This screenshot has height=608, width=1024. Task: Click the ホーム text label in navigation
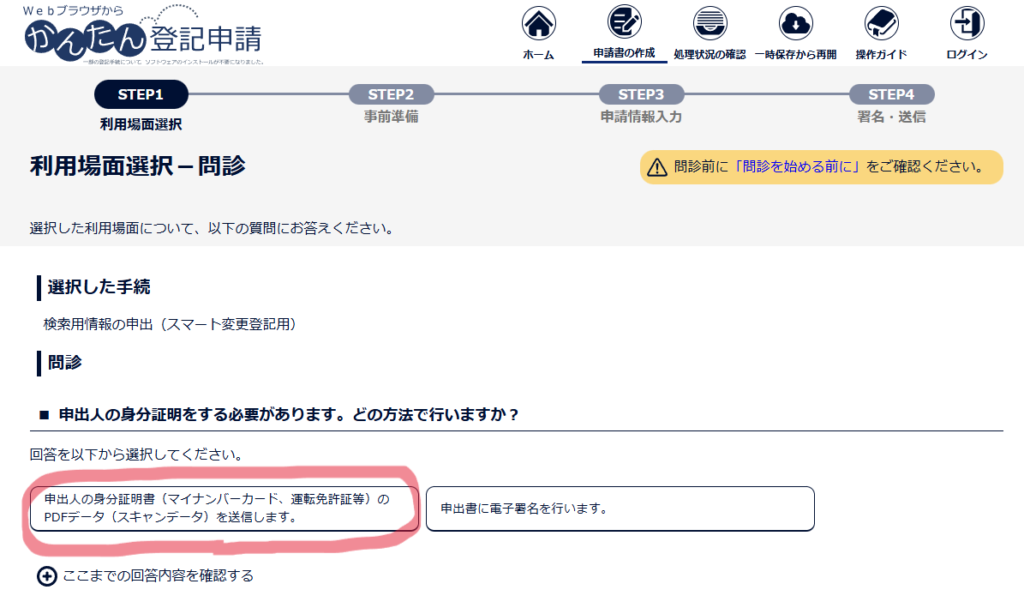[x=539, y=54]
